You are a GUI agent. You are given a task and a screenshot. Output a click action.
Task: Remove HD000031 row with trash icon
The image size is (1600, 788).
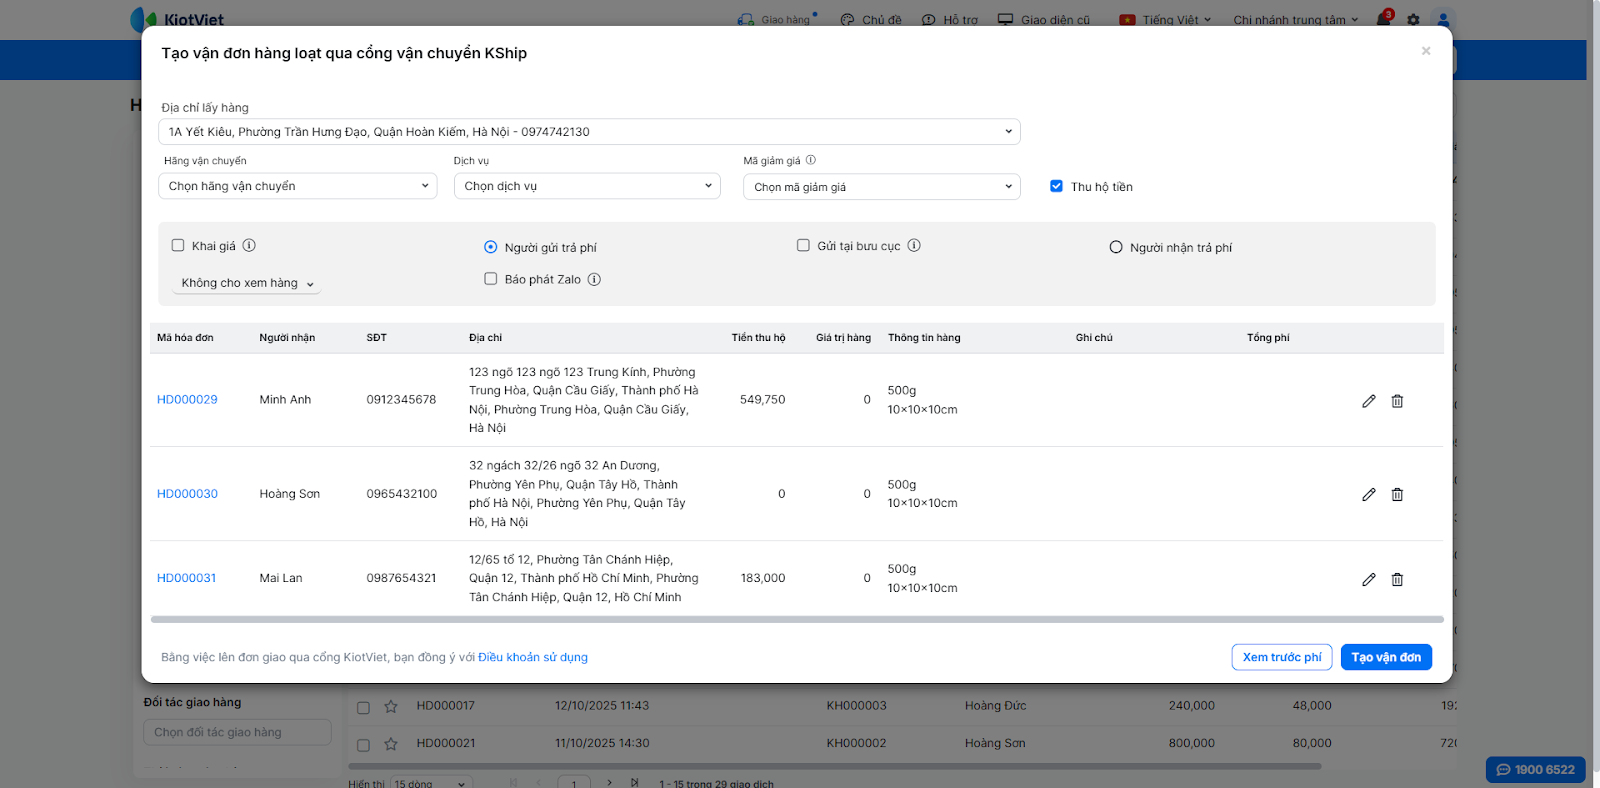click(1397, 579)
